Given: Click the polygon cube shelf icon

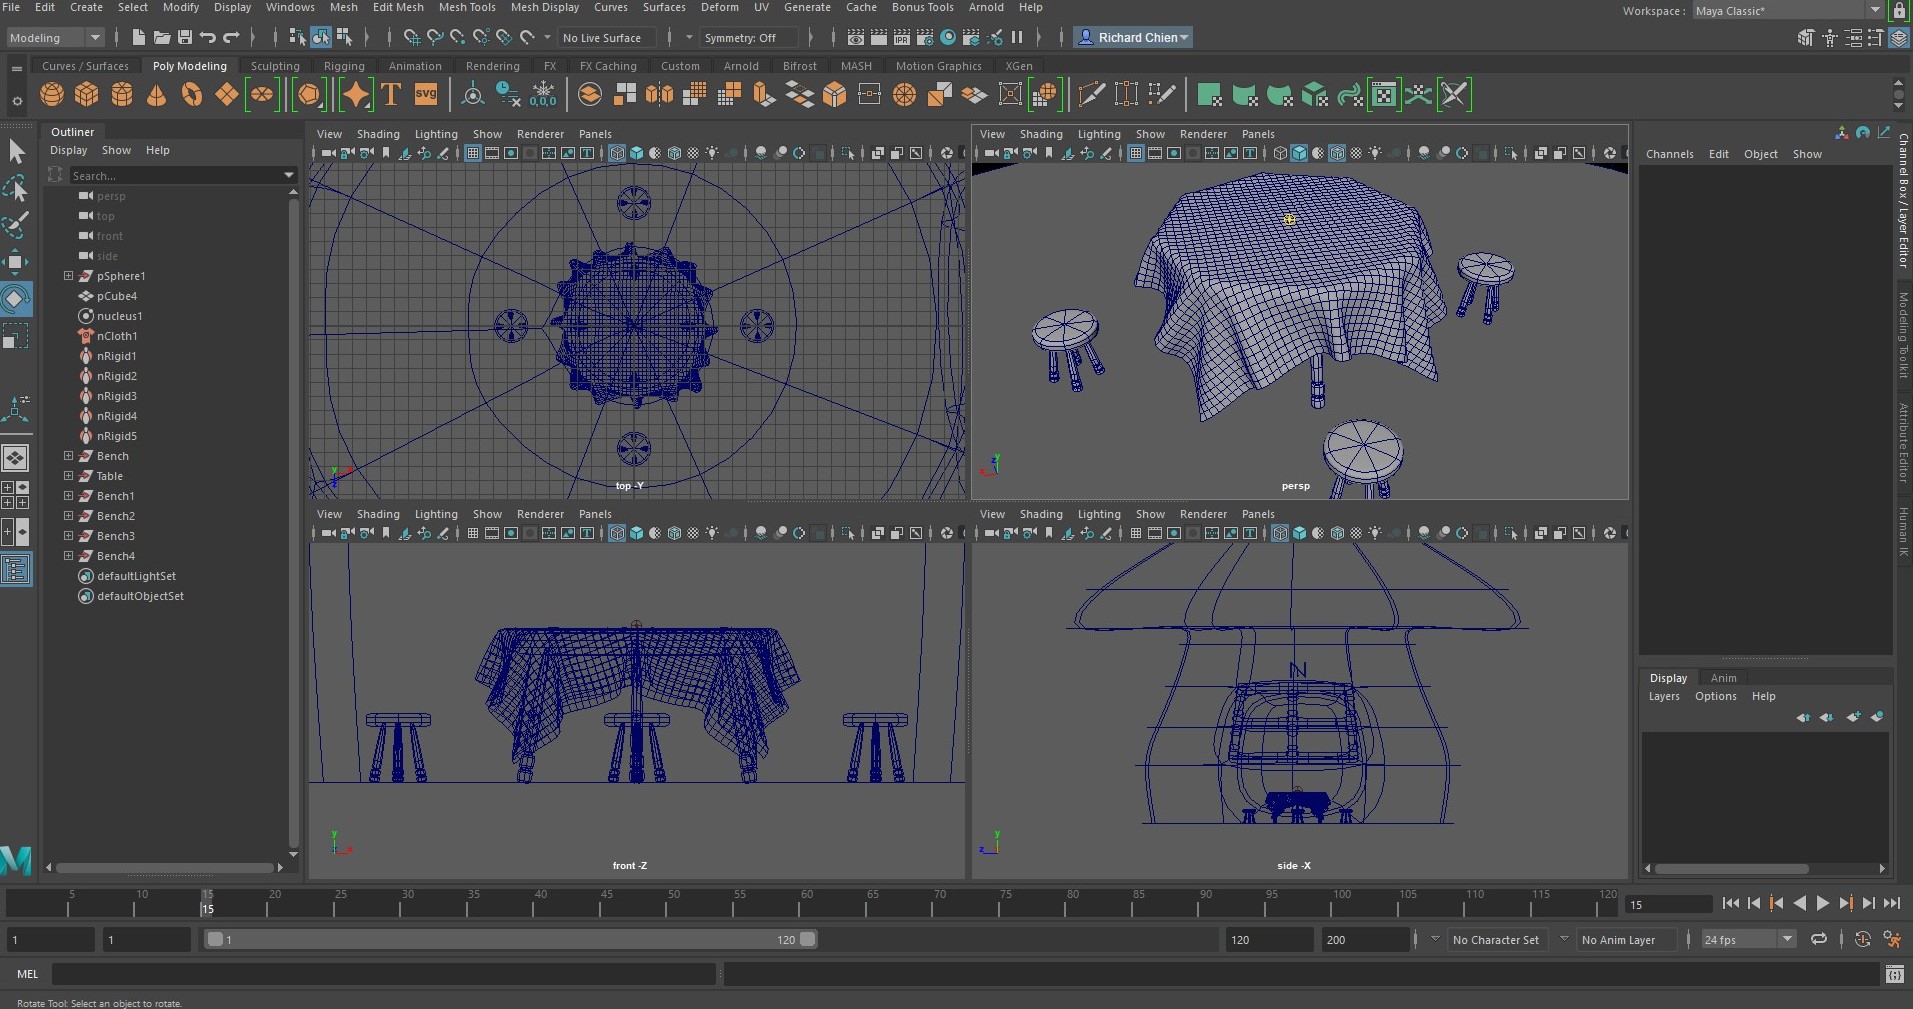Looking at the screenshot, I should [x=87, y=95].
